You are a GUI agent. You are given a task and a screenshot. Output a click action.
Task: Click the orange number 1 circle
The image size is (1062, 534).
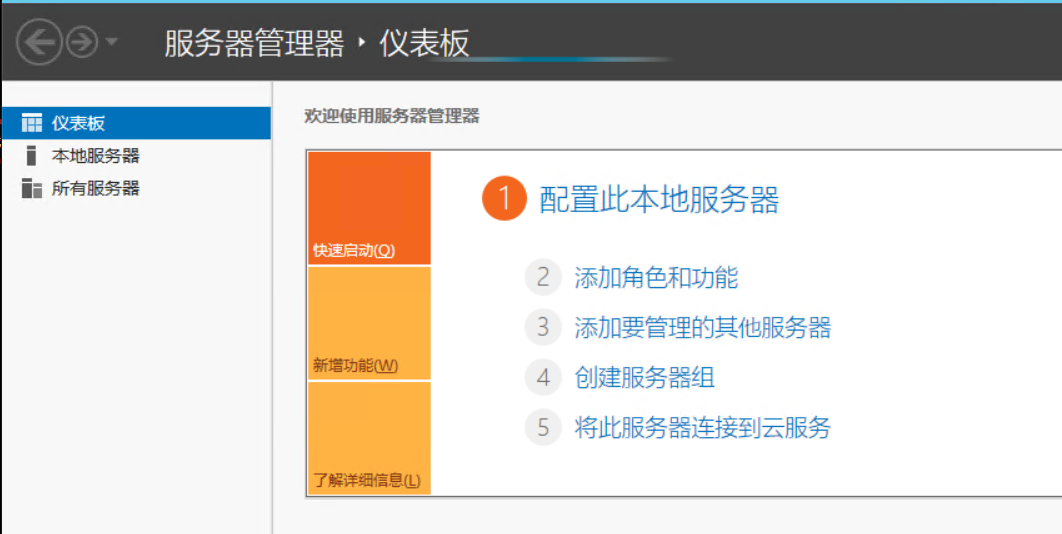click(503, 199)
